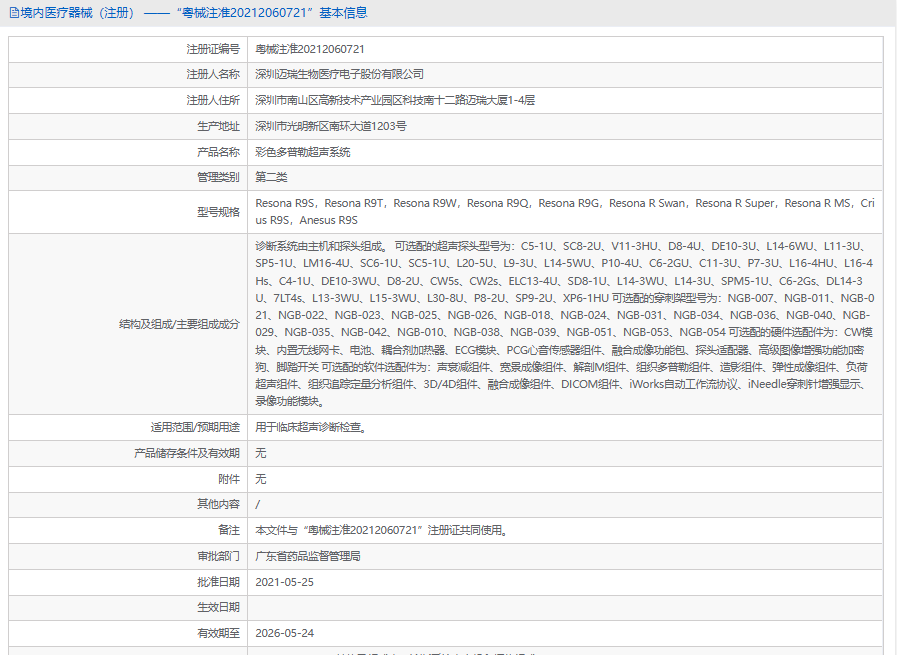Click the registration number value "粤械注准20212060721"

click(309, 49)
